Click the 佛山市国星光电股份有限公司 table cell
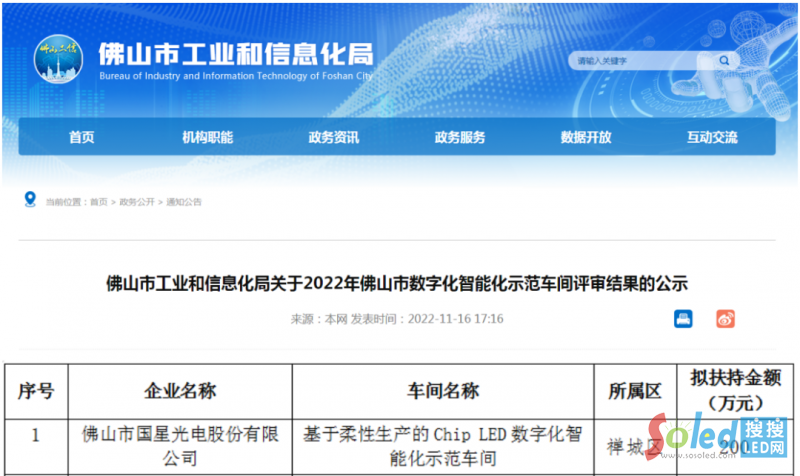Viewport: 800px width, 476px height. (180, 447)
